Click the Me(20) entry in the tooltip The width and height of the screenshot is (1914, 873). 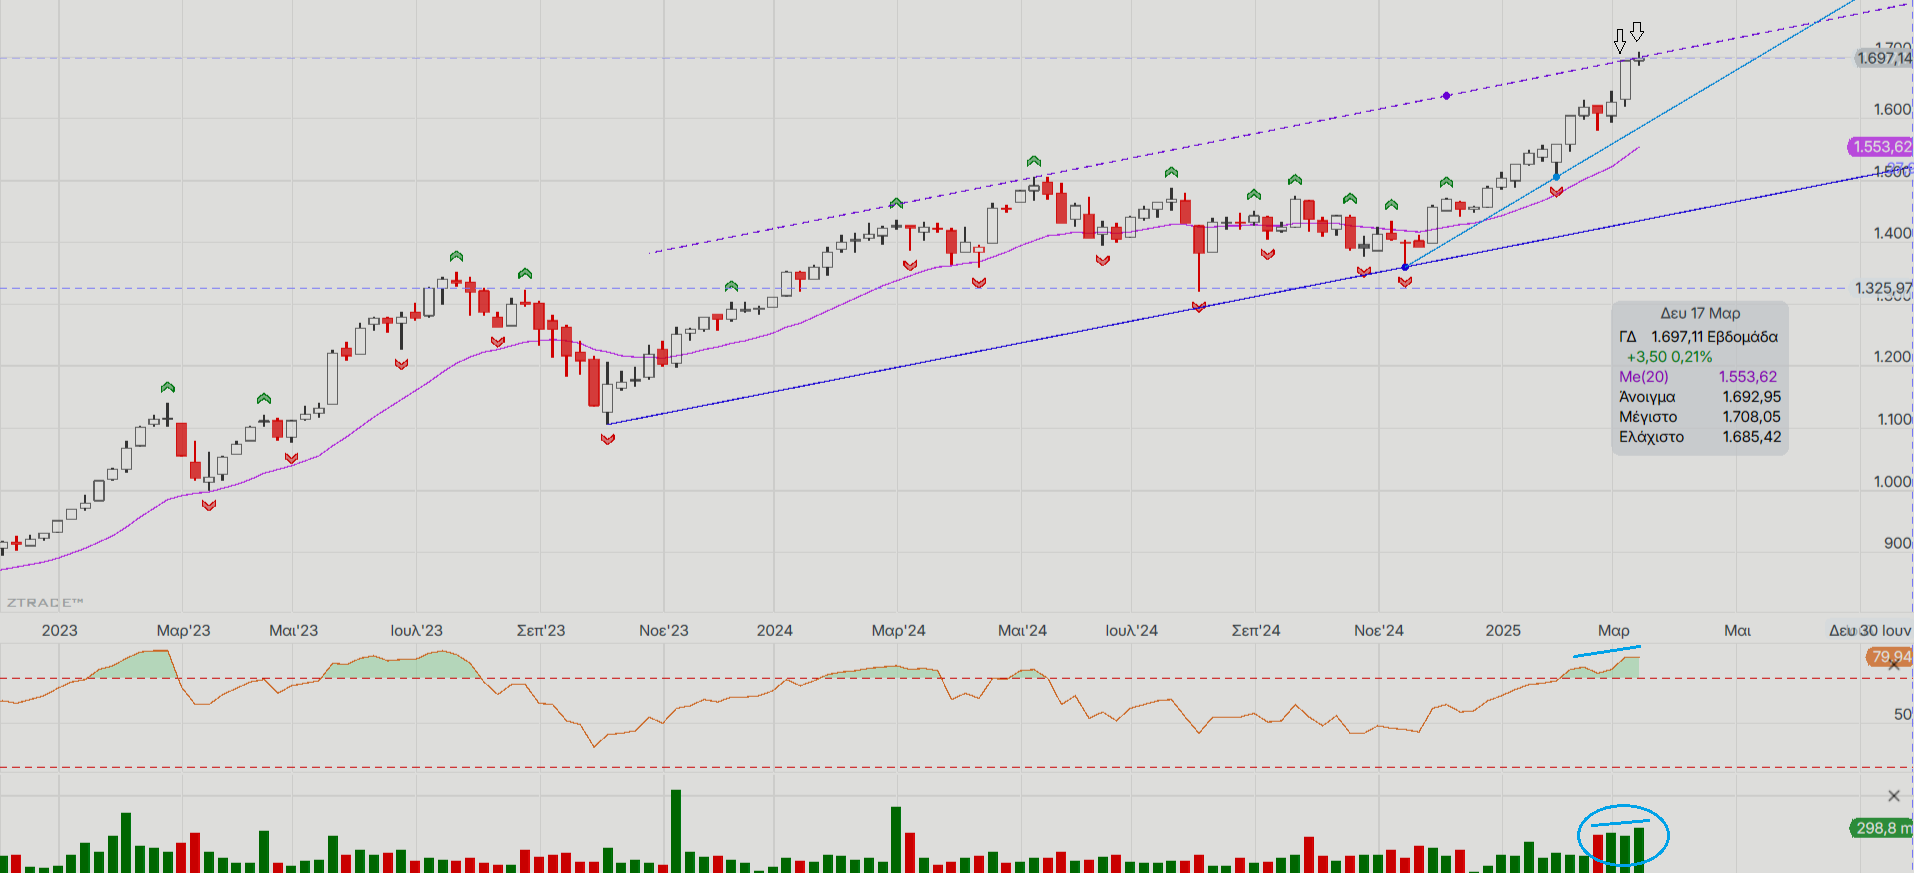click(1644, 377)
